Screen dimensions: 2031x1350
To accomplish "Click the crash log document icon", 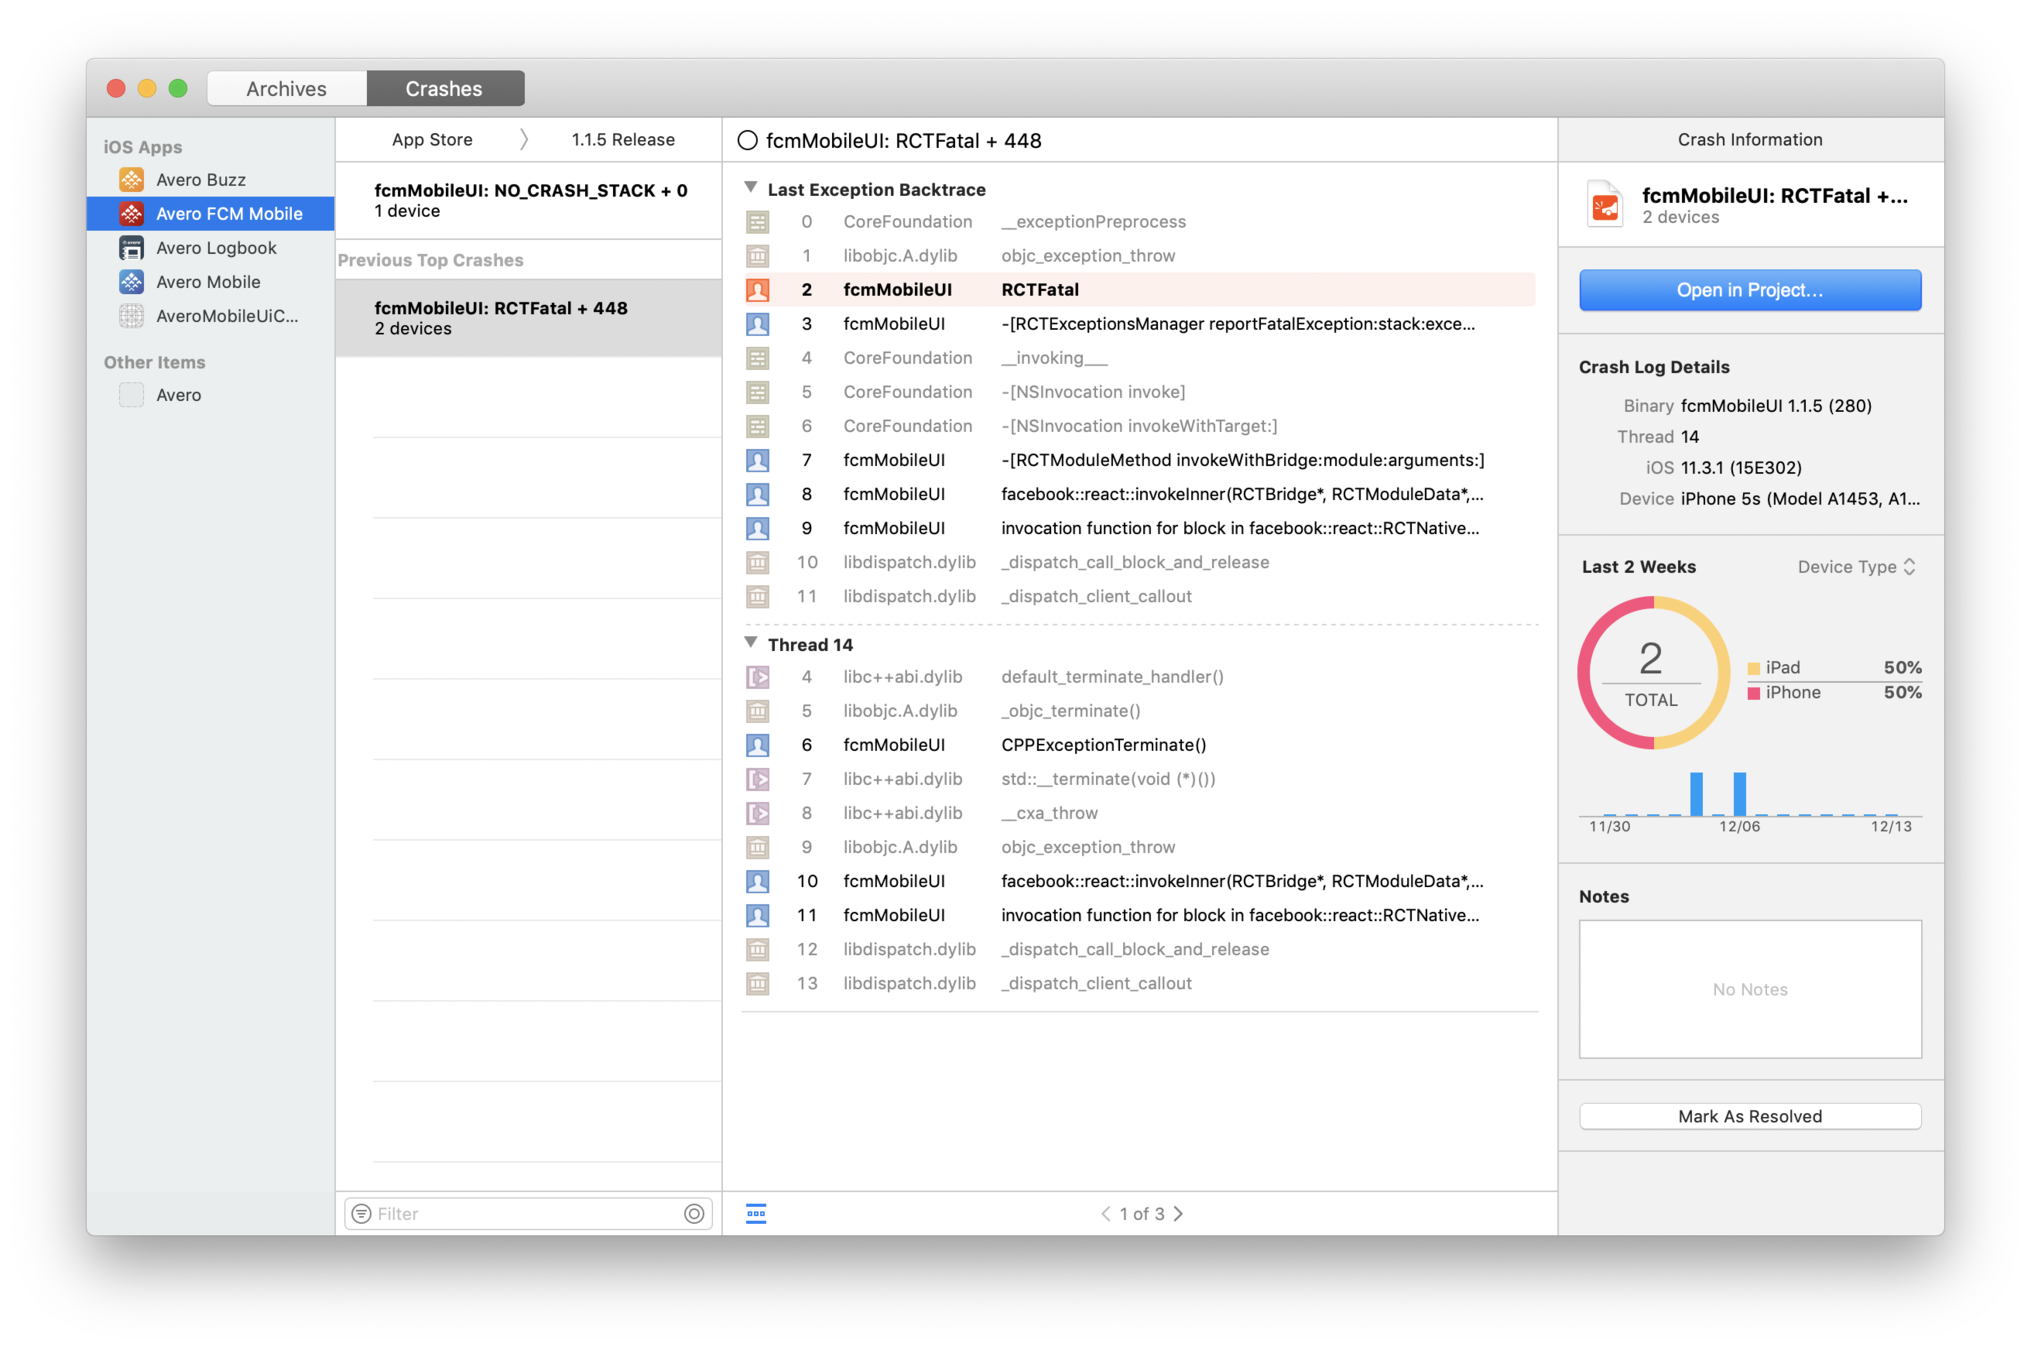I will coord(1605,205).
